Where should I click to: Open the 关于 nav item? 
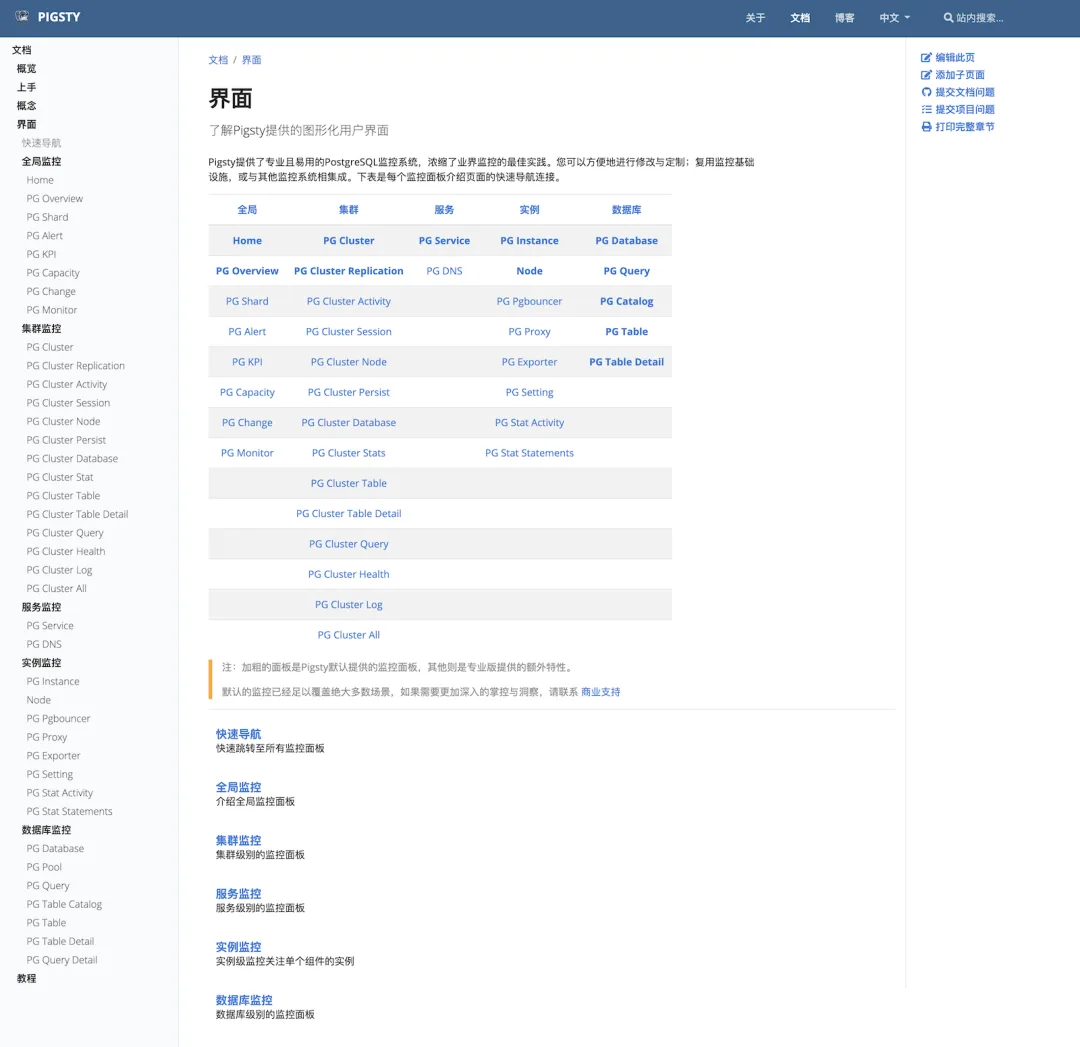coord(755,18)
